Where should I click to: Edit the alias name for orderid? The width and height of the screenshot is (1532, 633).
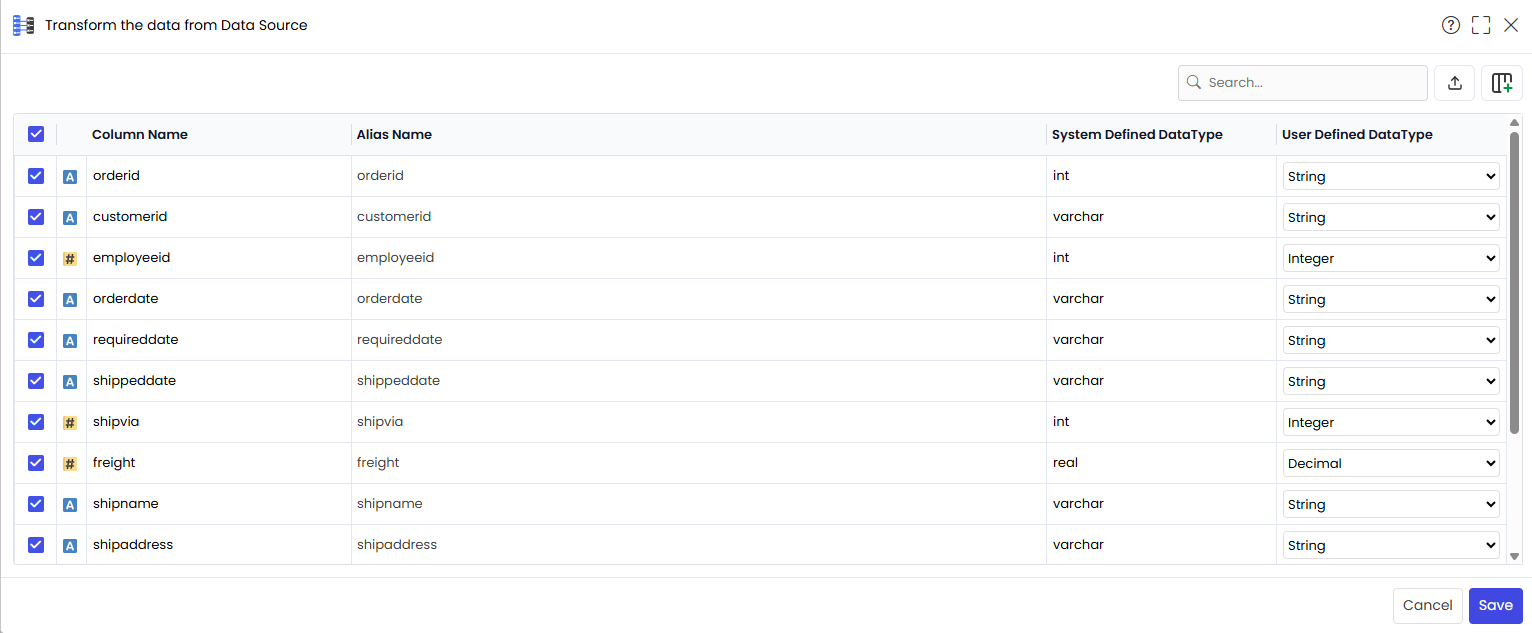pyautogui.click(x=698, y=176)
